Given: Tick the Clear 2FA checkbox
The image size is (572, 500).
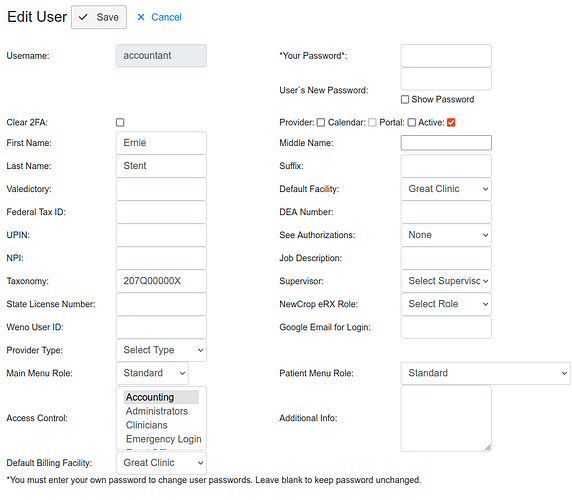Looking at the screenshot, I should tap(120, 123).
